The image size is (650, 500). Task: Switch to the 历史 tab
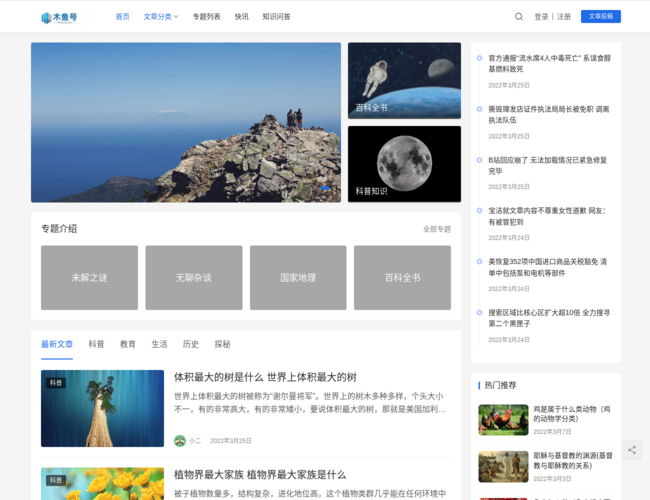[191, 344]
